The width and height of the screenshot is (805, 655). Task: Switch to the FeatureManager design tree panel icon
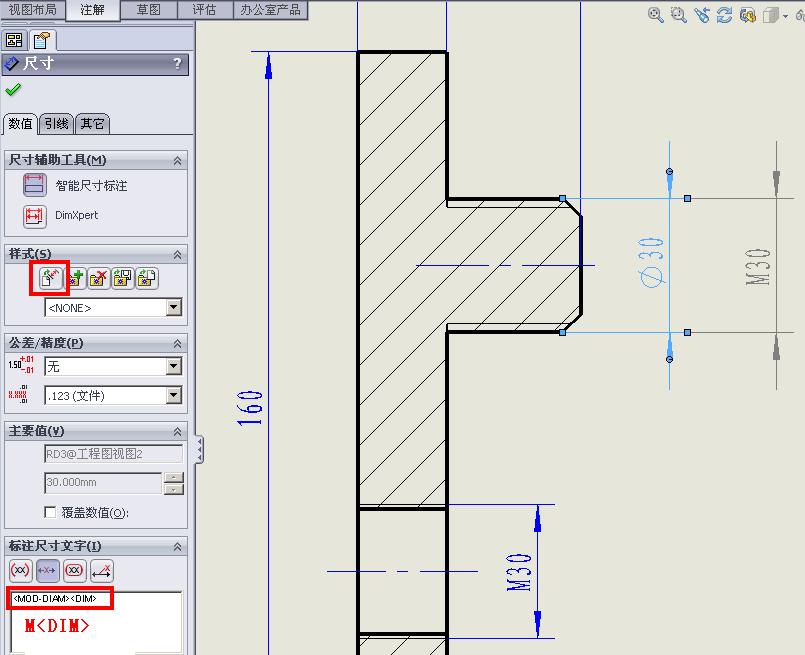(14, 40)
